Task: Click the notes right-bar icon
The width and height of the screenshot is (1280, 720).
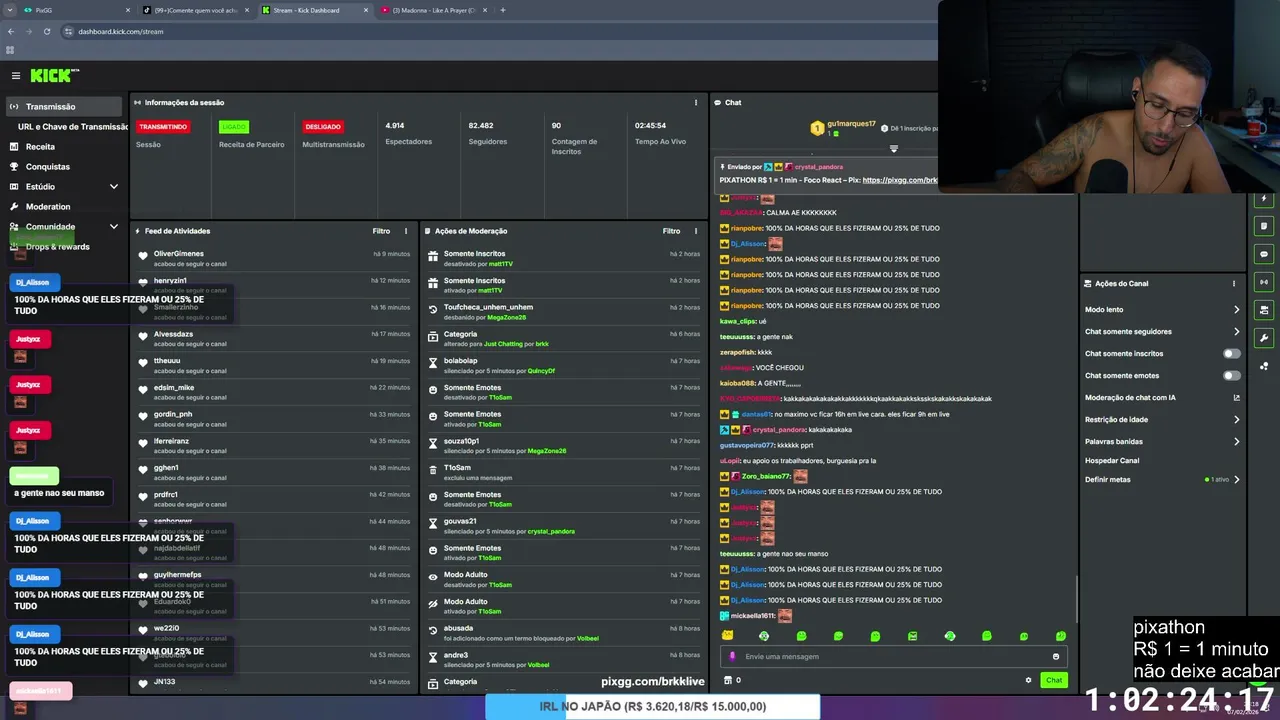Action: [x=1264, y=226]
